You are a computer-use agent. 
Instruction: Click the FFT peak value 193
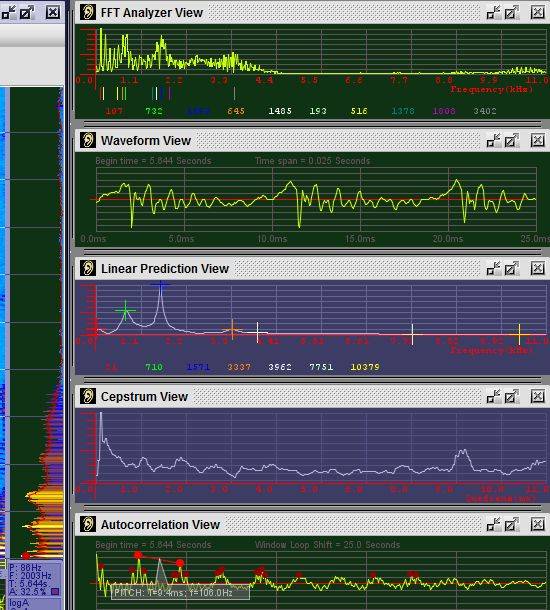318,111
